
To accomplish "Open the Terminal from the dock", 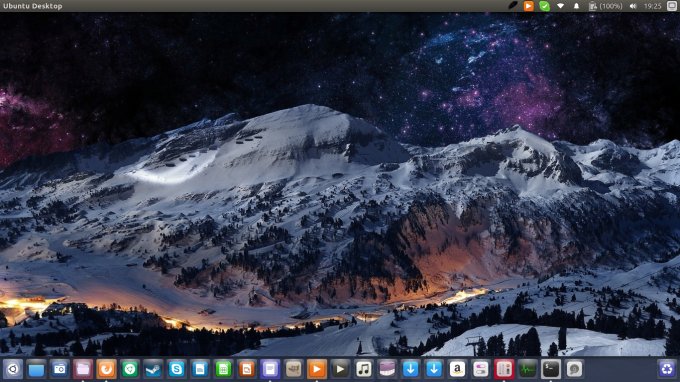I will click(552, 369).
